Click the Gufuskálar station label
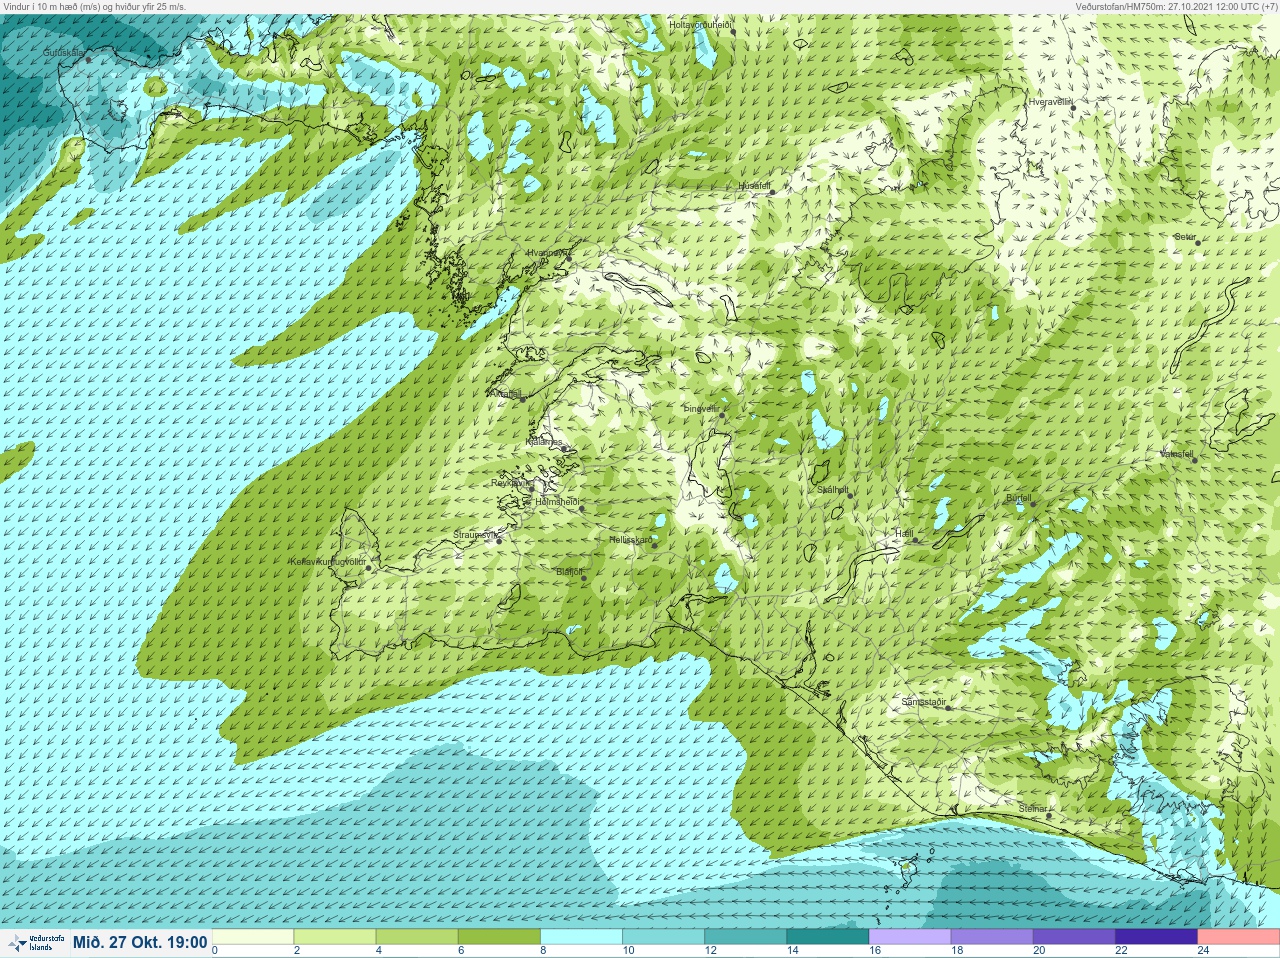Screen dimensions: 1280x958 (63, 51)
